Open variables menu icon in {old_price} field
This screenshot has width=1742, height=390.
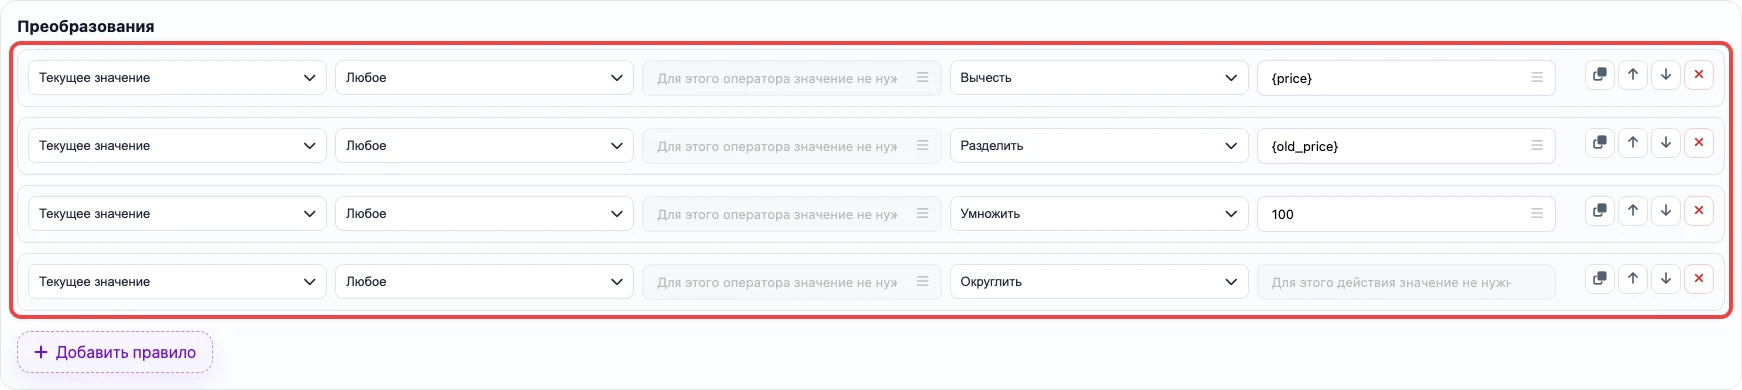pyautogui.click(x=1537, y=145)
